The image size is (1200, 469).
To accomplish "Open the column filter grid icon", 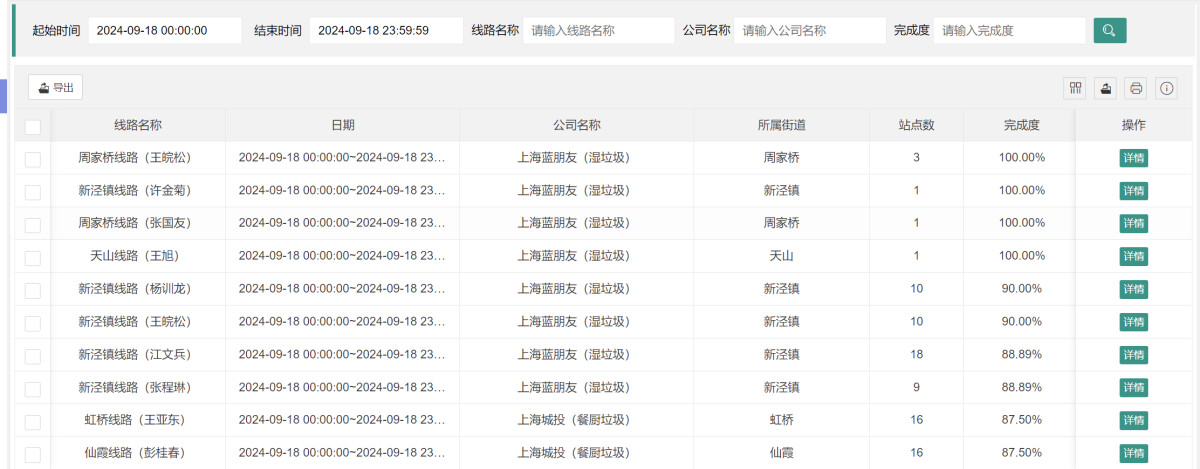I will coord(1076,88).
